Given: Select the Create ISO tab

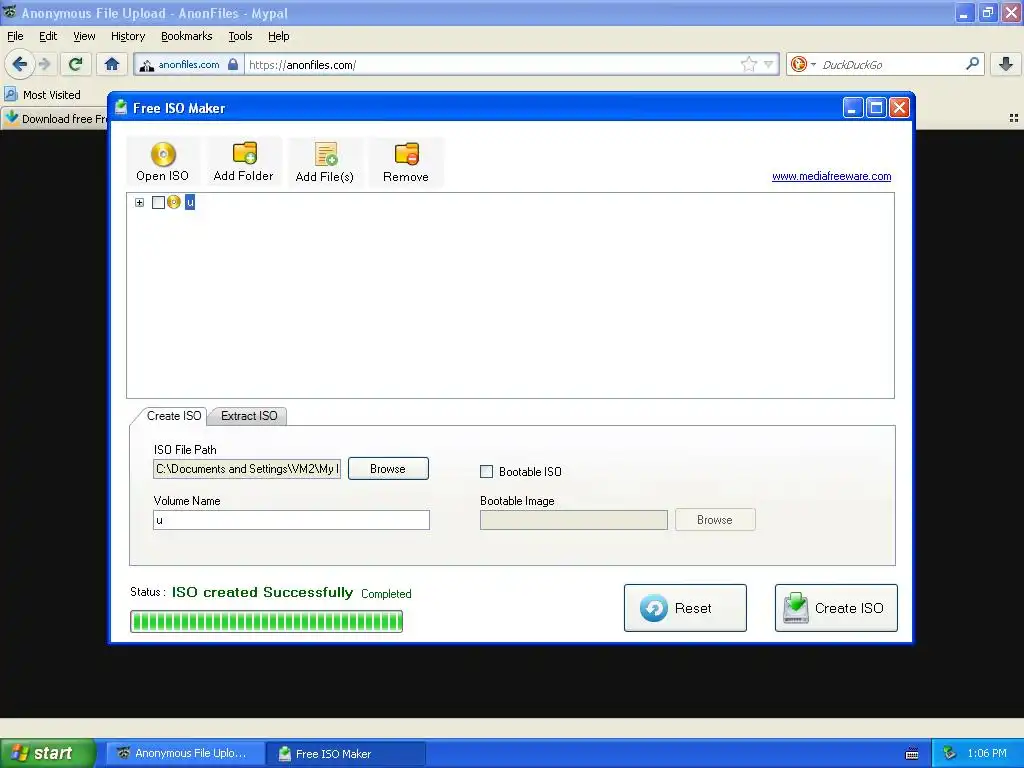Looking at the screenshot, I should click(174, 416).
